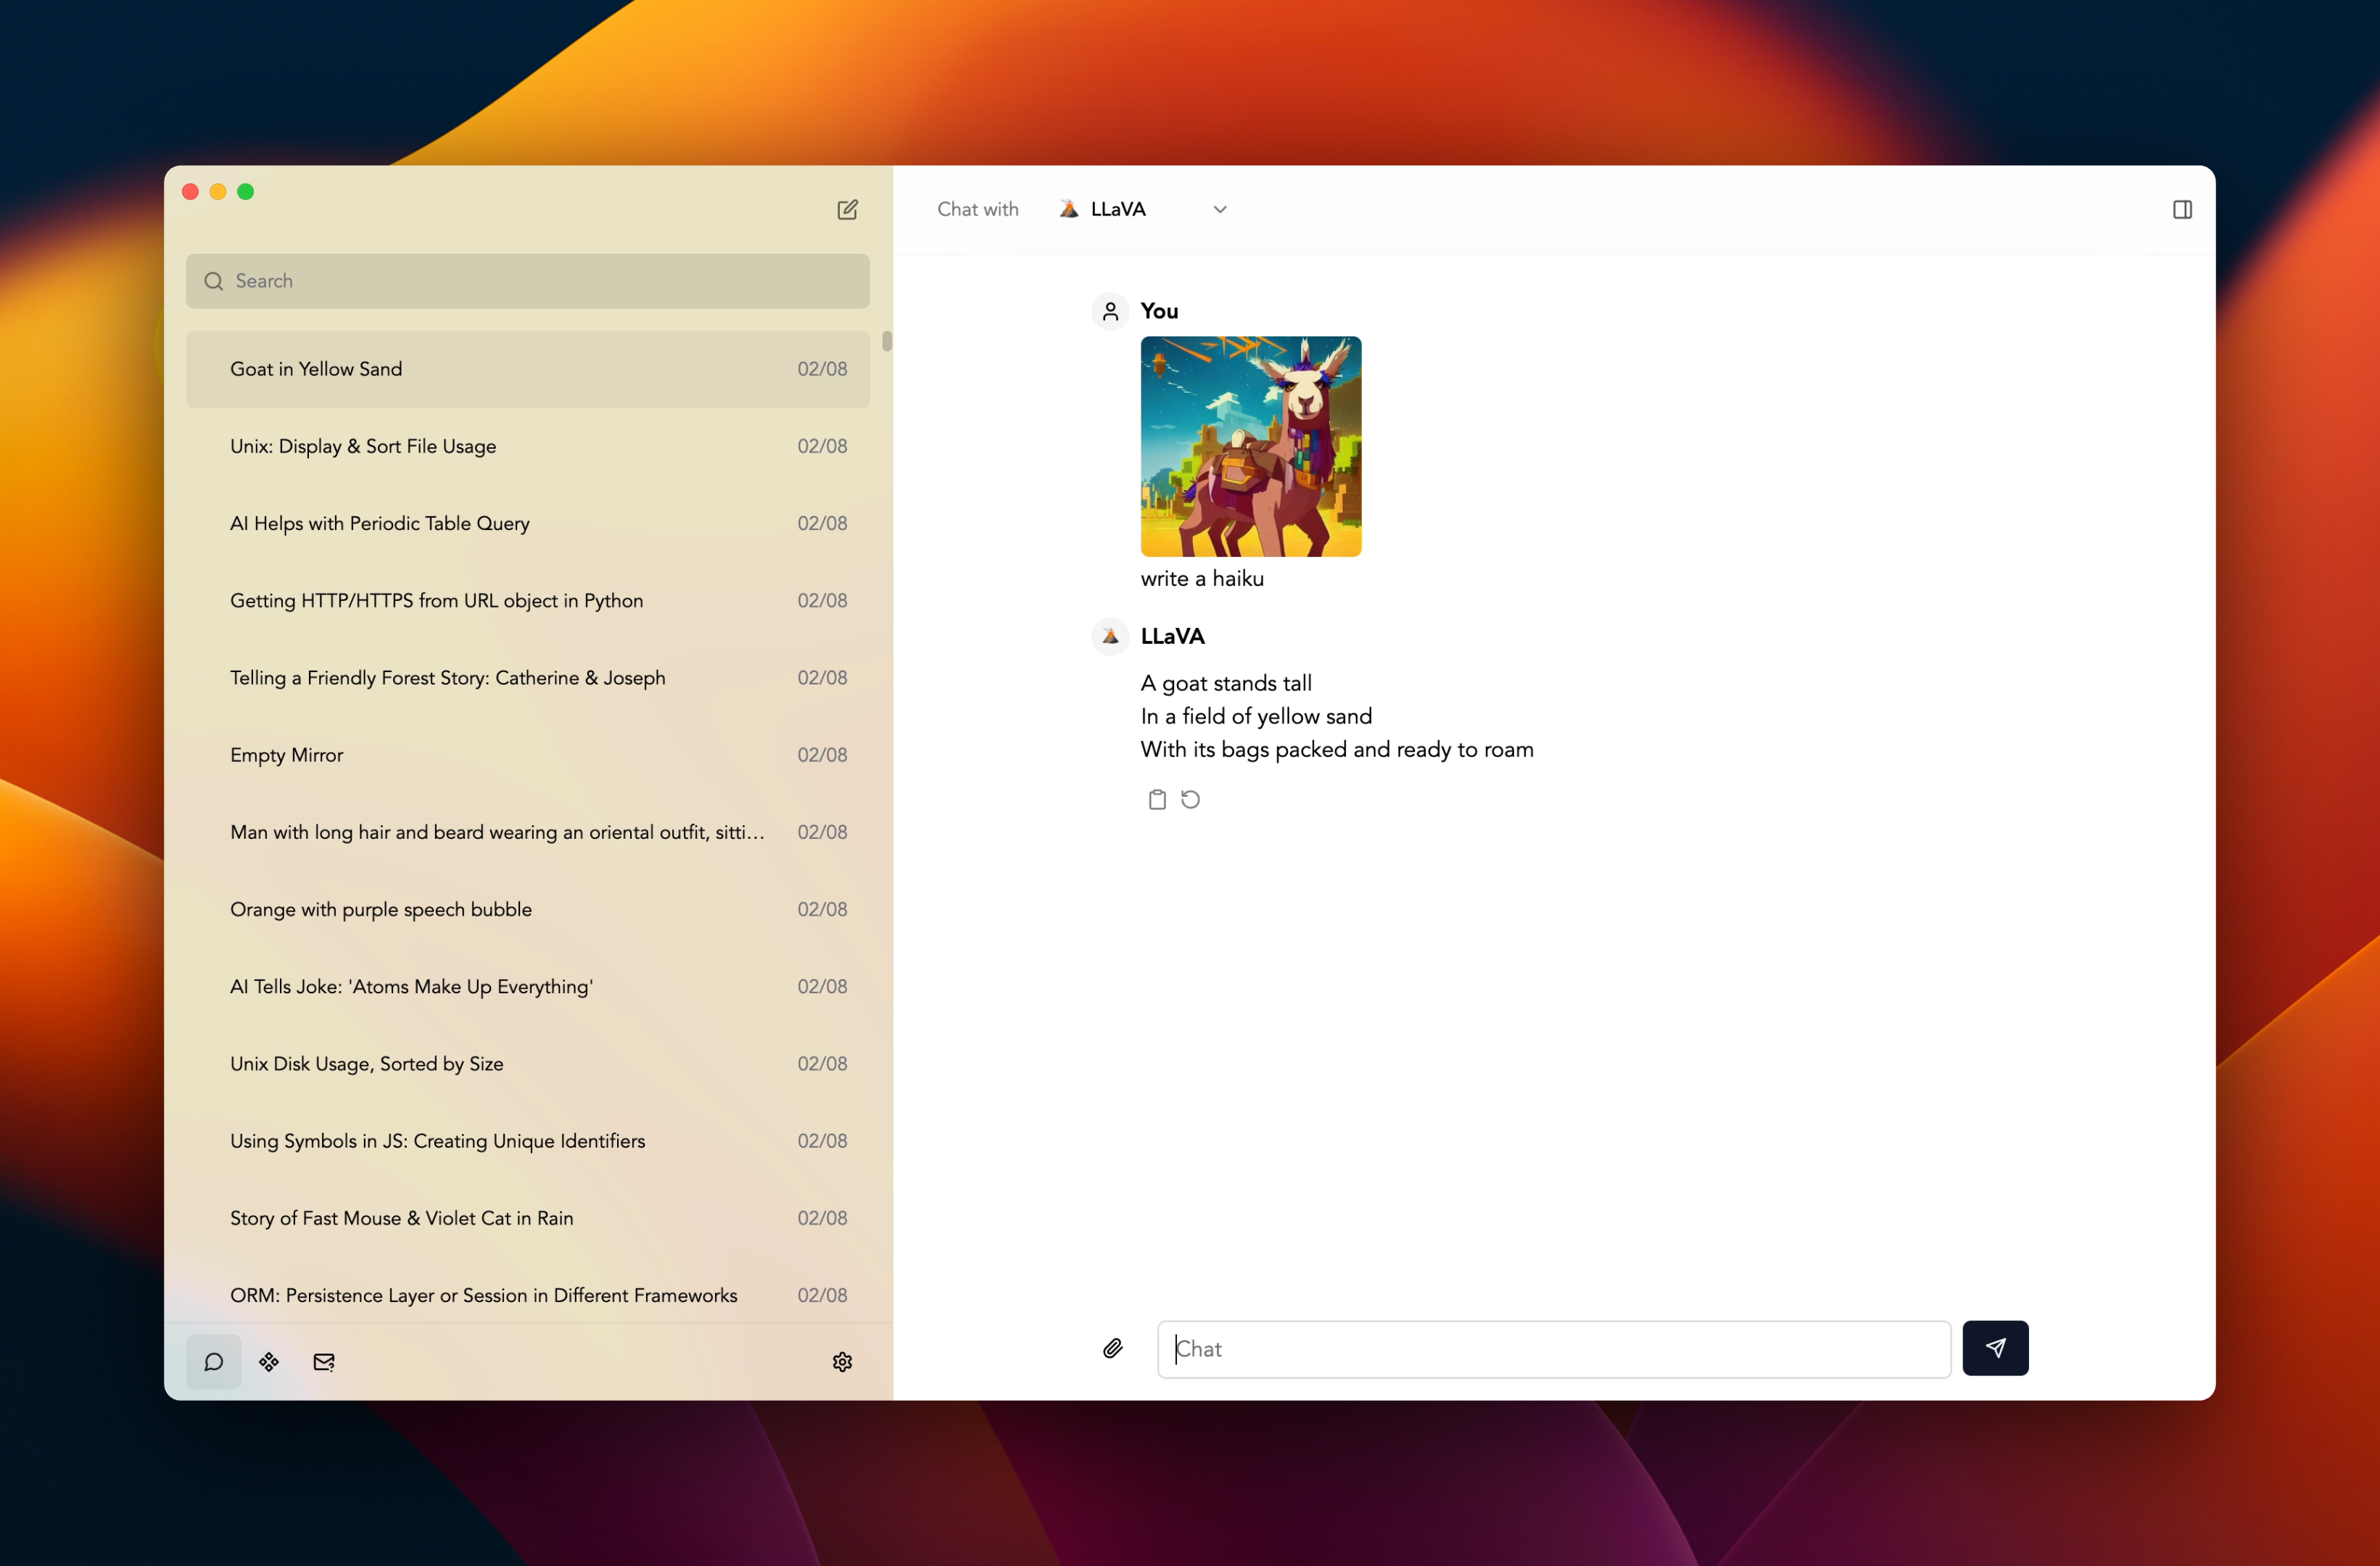Open the llama image thumbnail
The height and width of the screenshot is (1566, 2380).
pos(1250,446)
